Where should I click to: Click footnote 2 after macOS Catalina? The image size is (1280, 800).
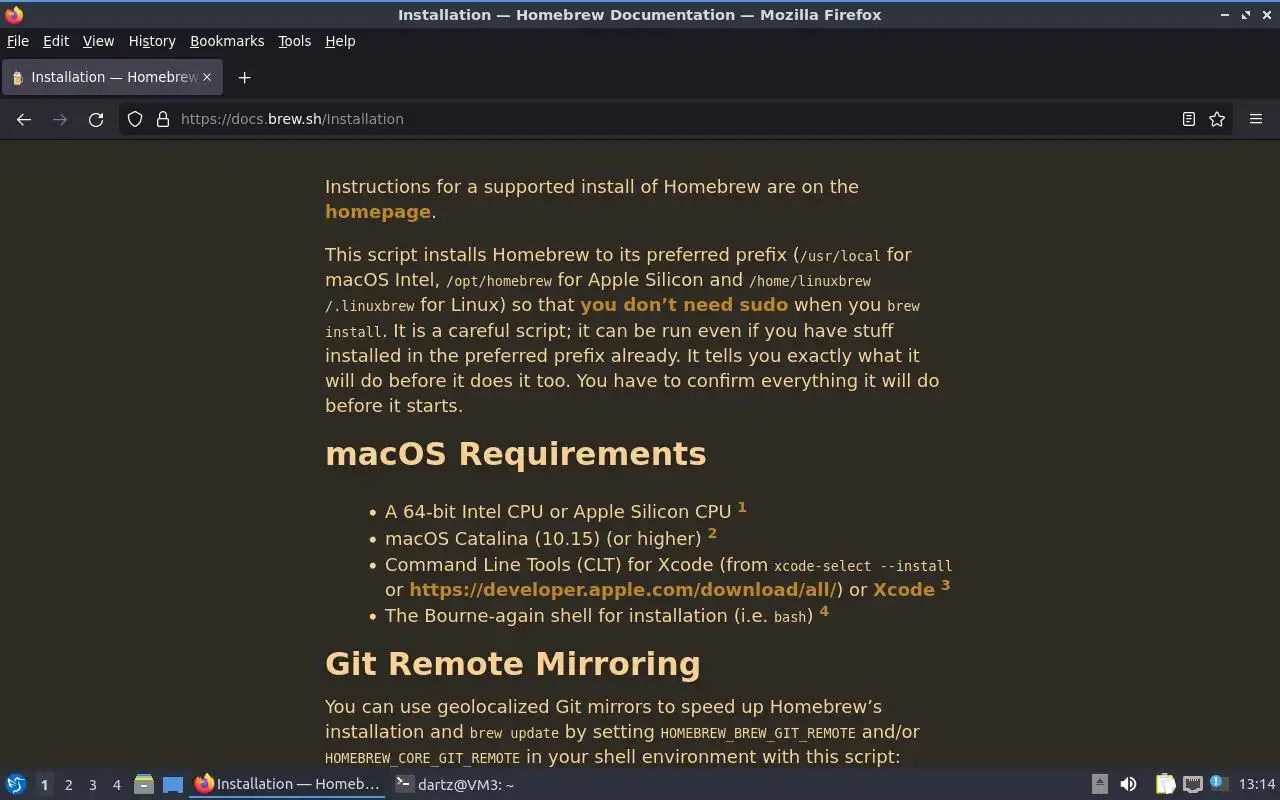tap(712, 533)
